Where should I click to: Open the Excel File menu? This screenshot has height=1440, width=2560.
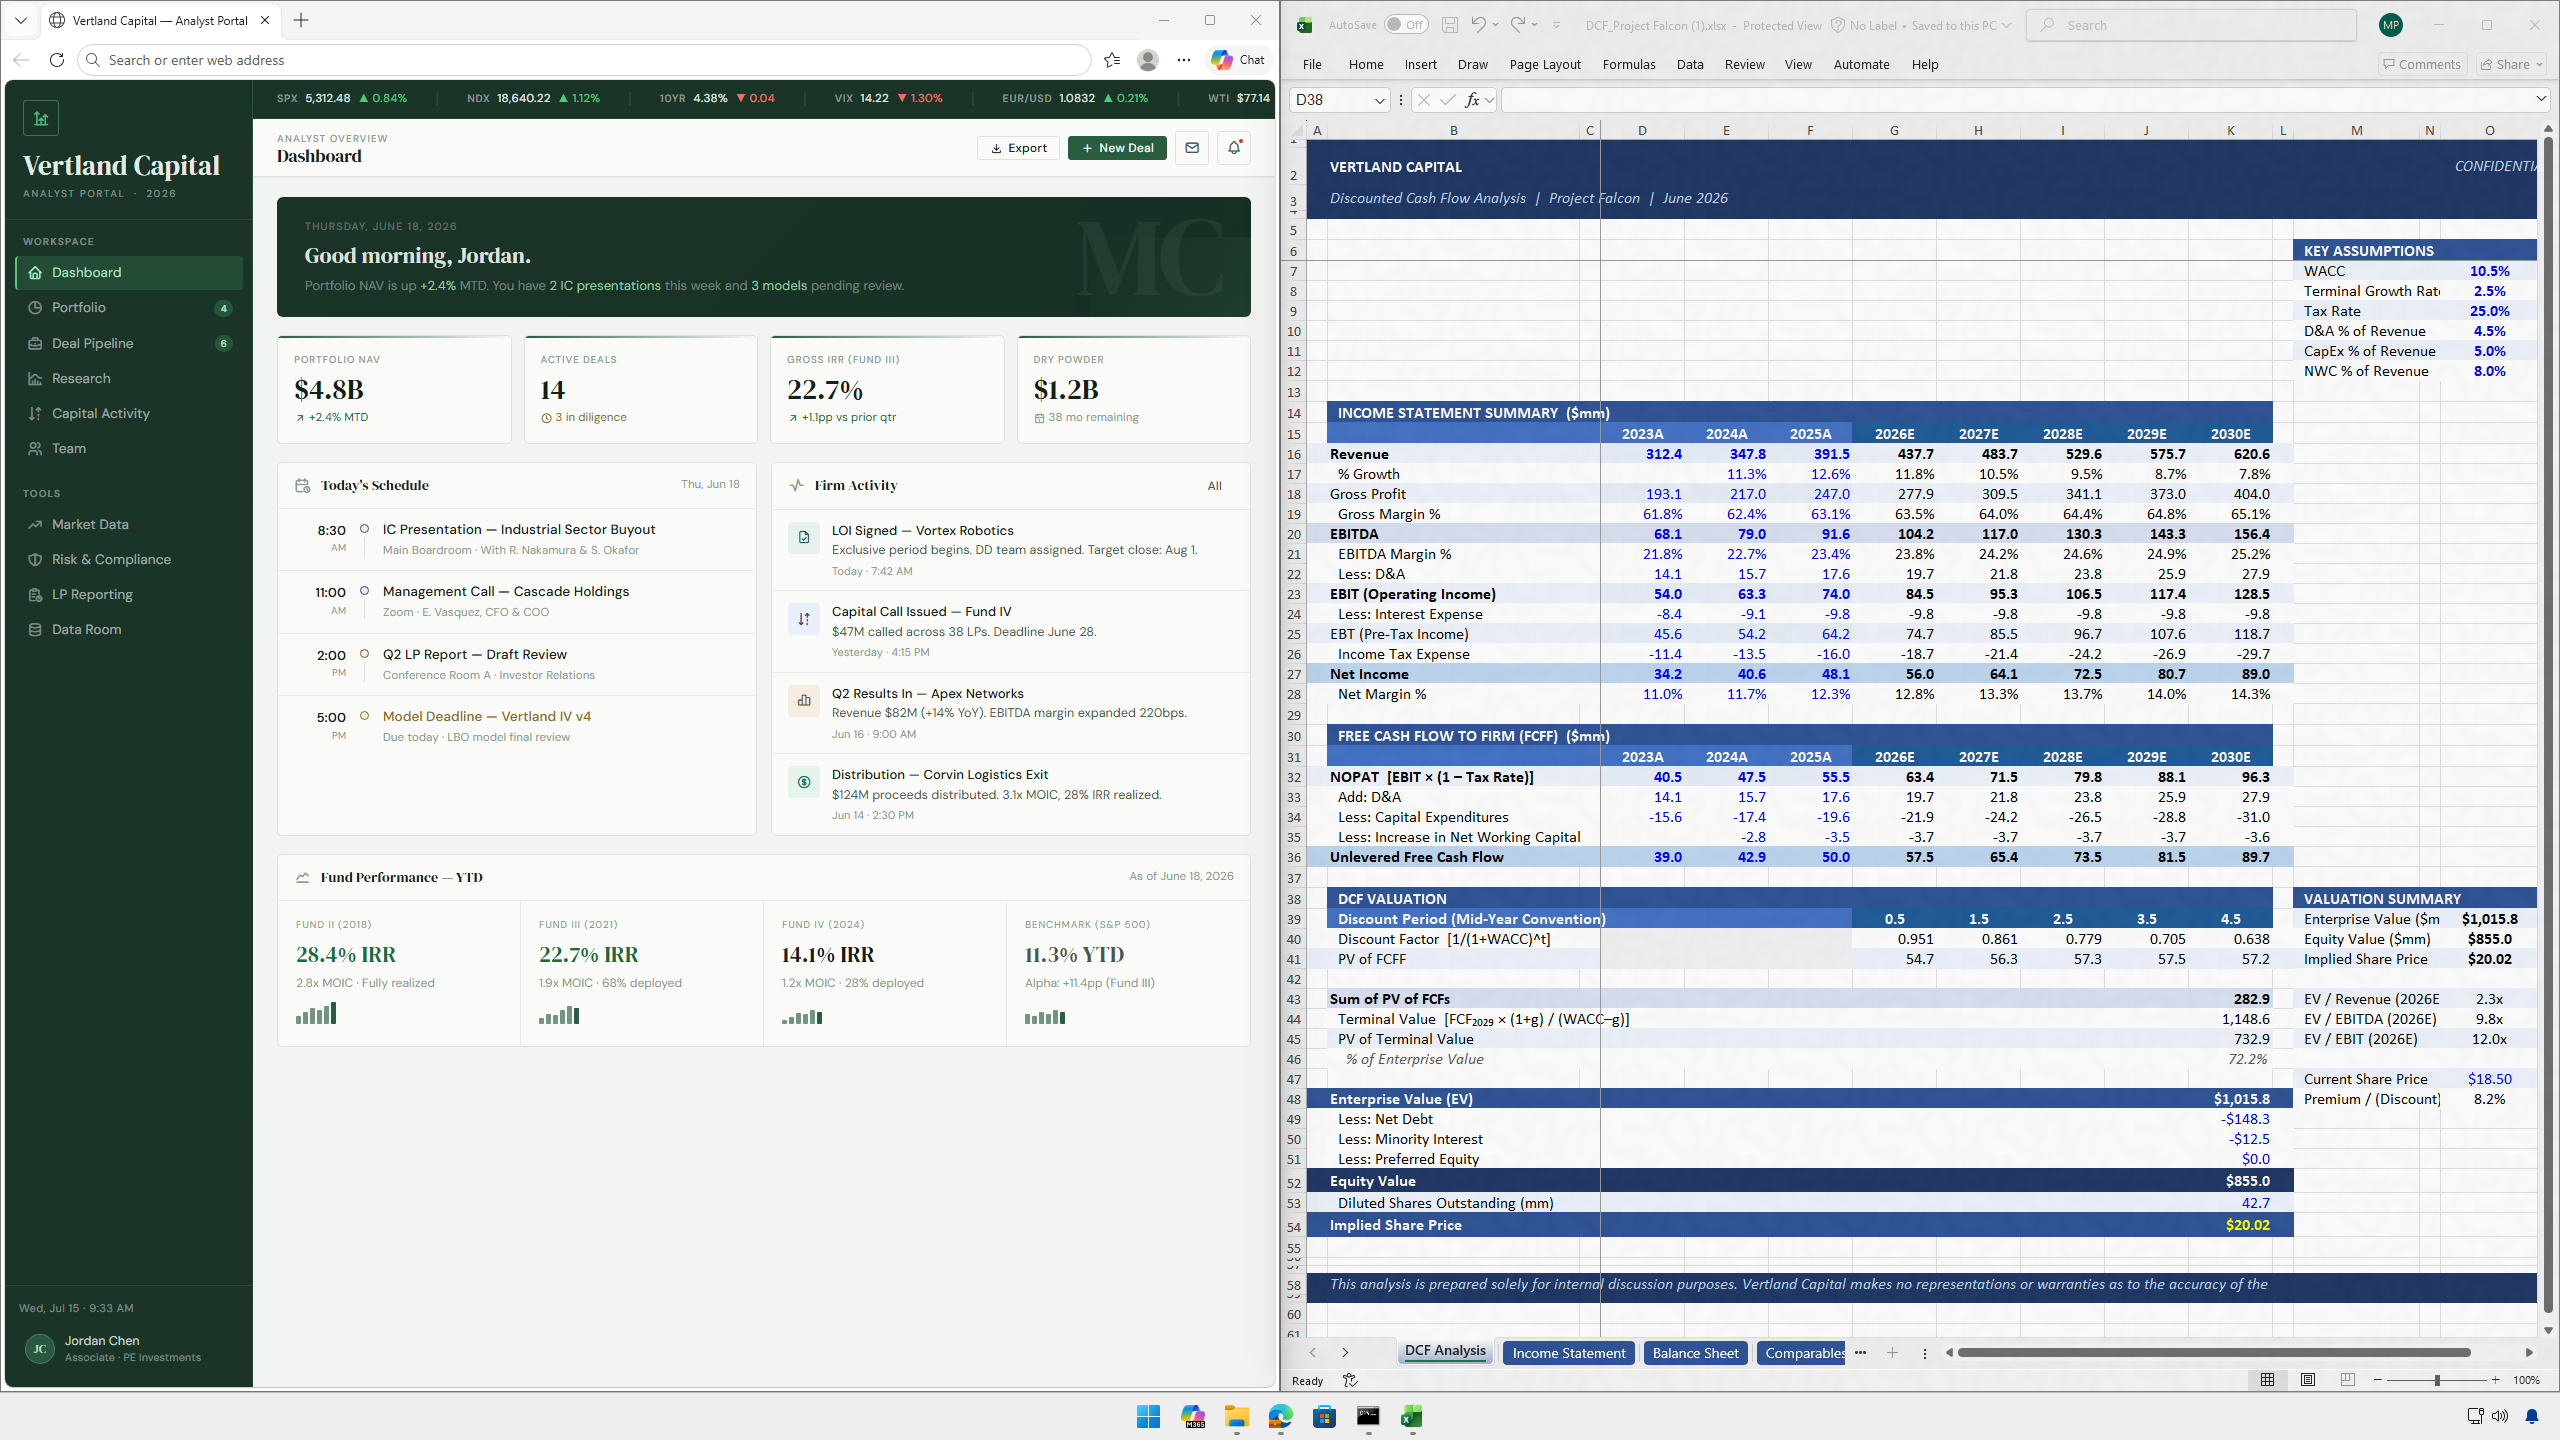(x=1312, y=64)
